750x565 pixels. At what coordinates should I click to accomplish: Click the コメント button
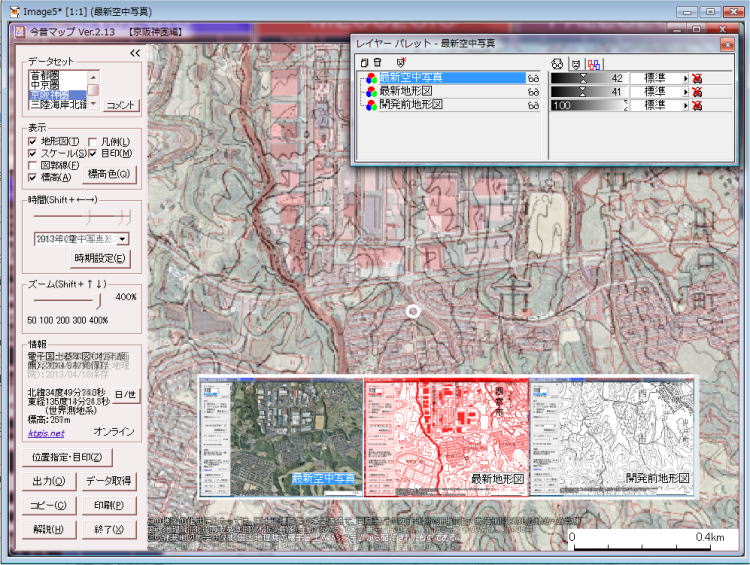tap(121, 105)
